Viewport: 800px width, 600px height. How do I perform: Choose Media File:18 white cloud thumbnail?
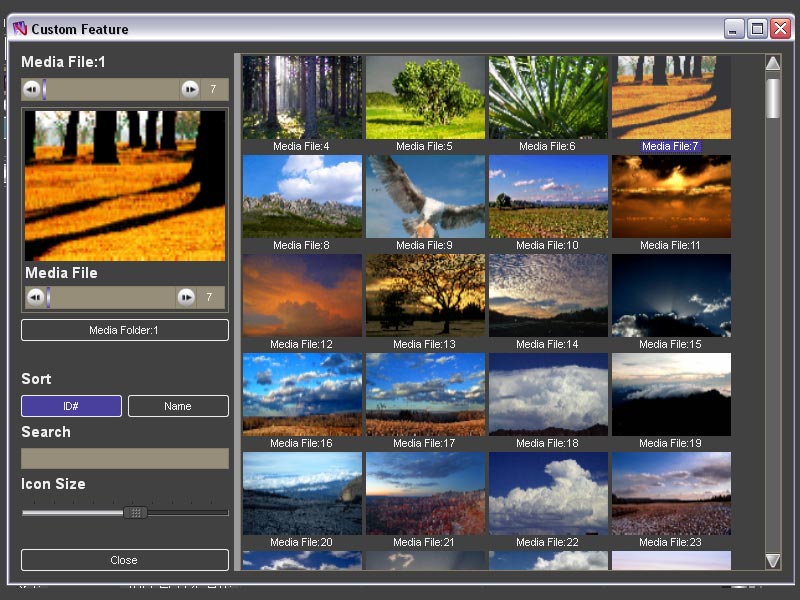coord(548,393)
